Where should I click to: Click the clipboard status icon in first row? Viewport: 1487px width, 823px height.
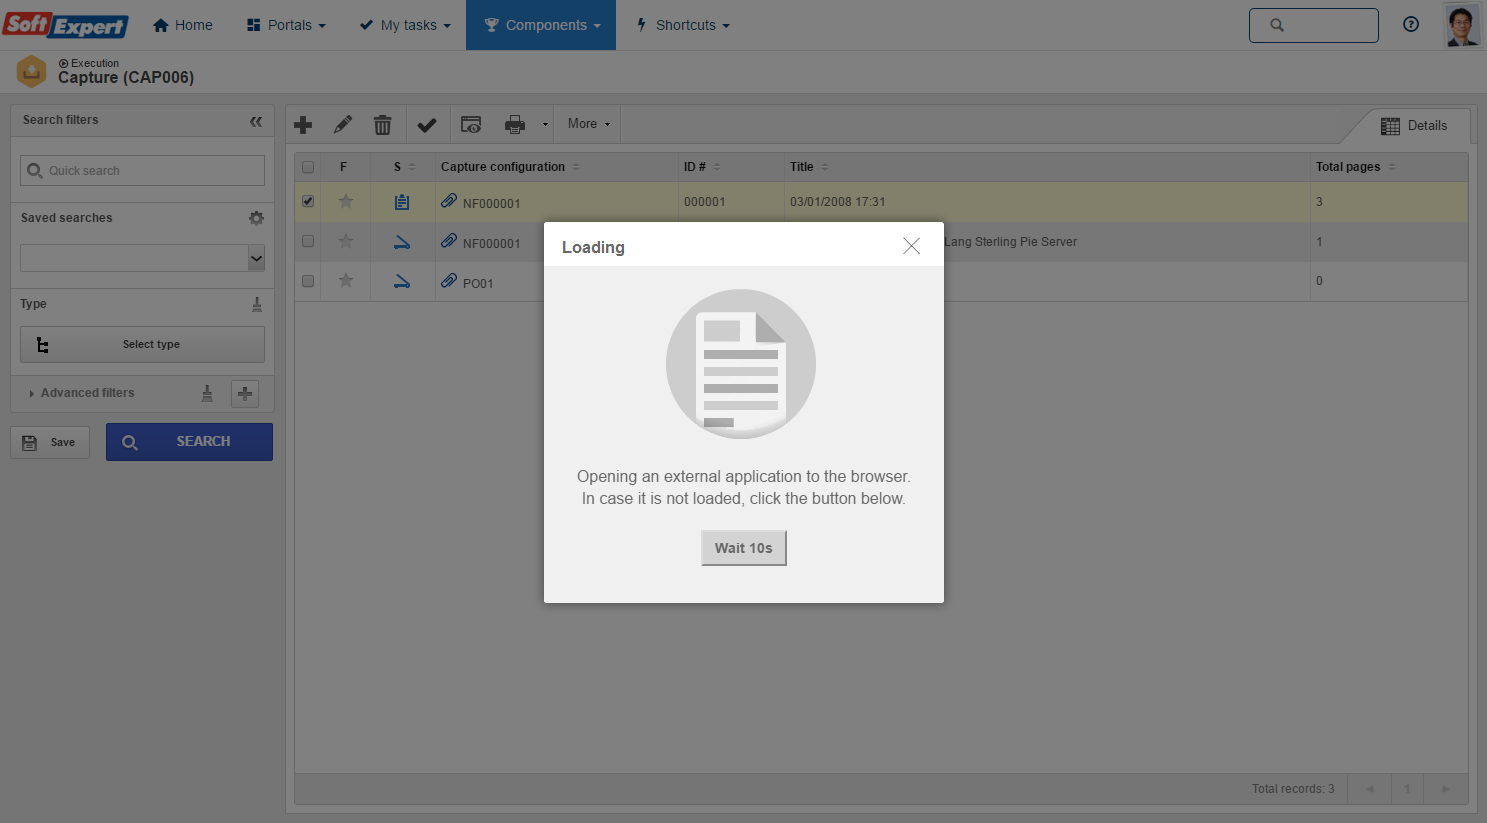(x=402, y=202)
